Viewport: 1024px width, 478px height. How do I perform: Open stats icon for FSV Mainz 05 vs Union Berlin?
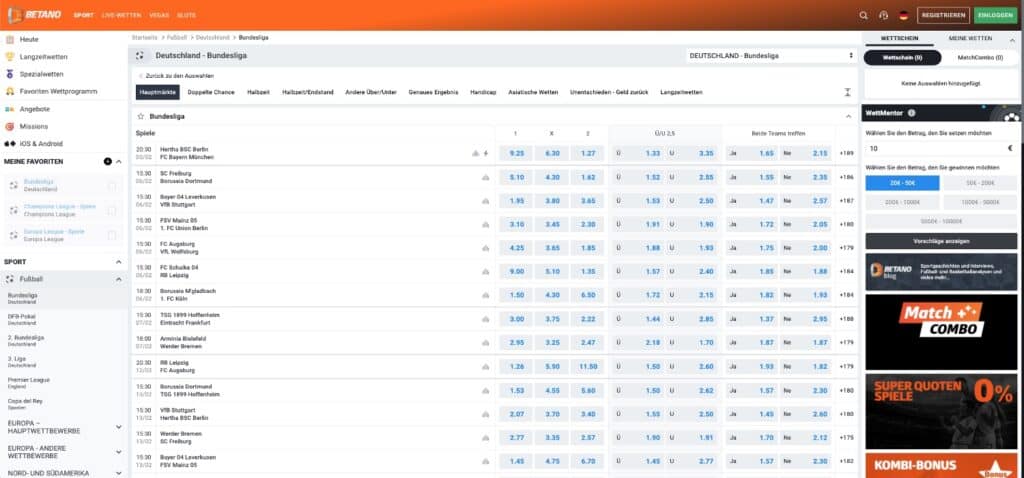pyautogui.click(x=485, y=225)
